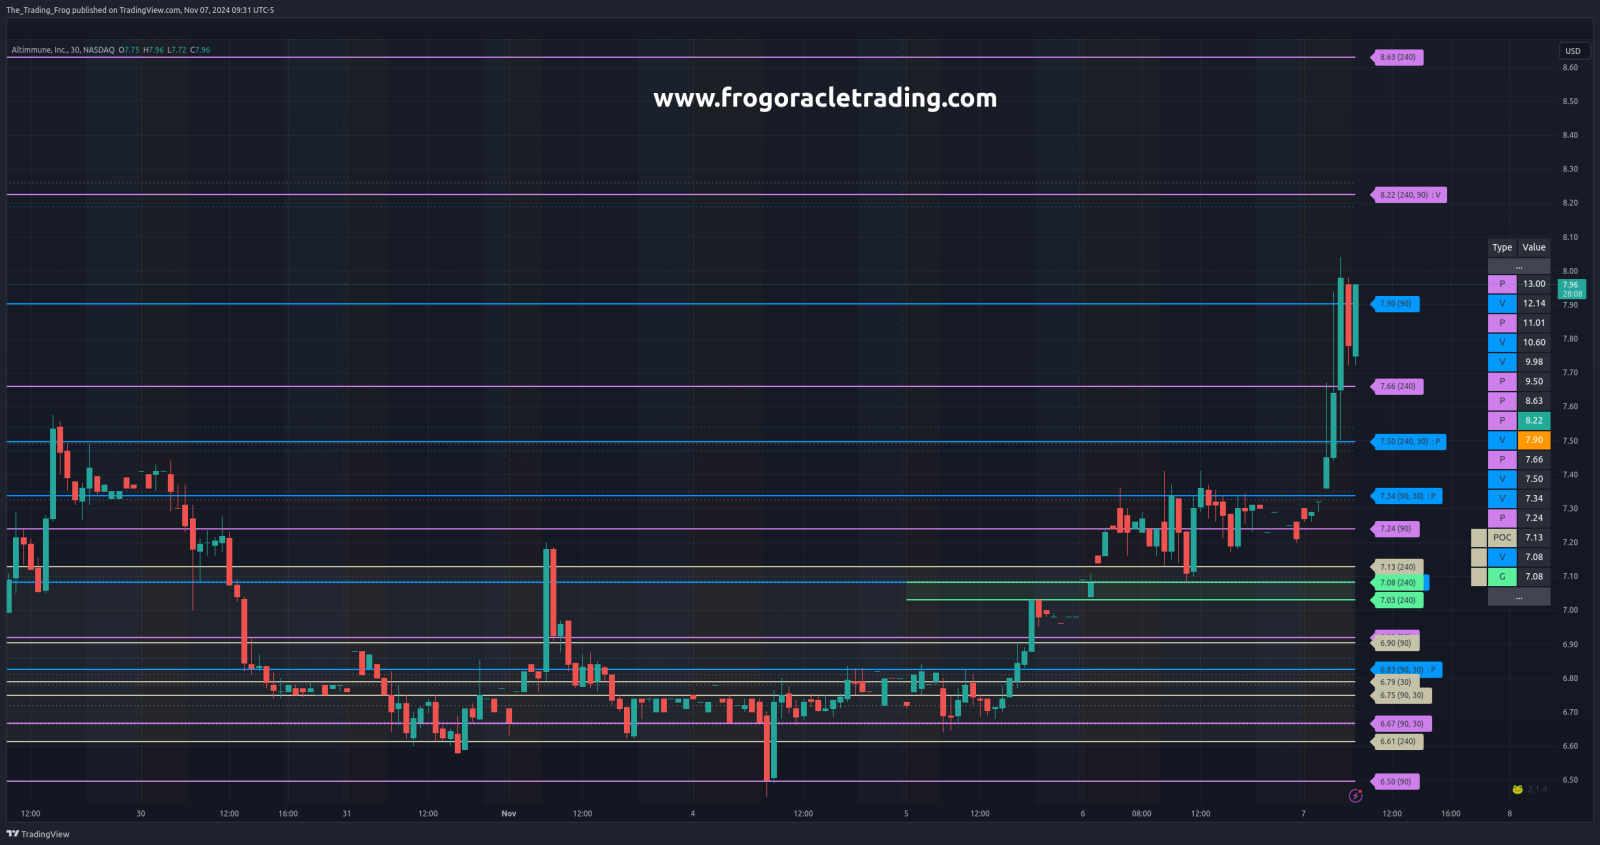Click the POC type cell
The height and width of the screenshot is (845, 1600).
1502,537
